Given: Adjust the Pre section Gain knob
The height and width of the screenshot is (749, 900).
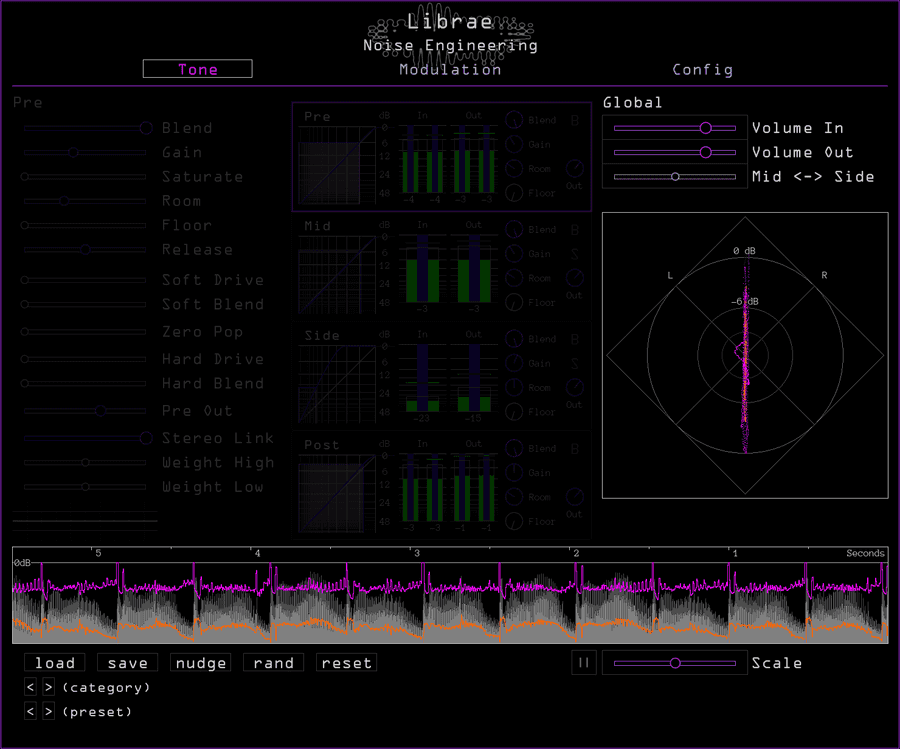Looking at the screenshot, I should [514, 144].
